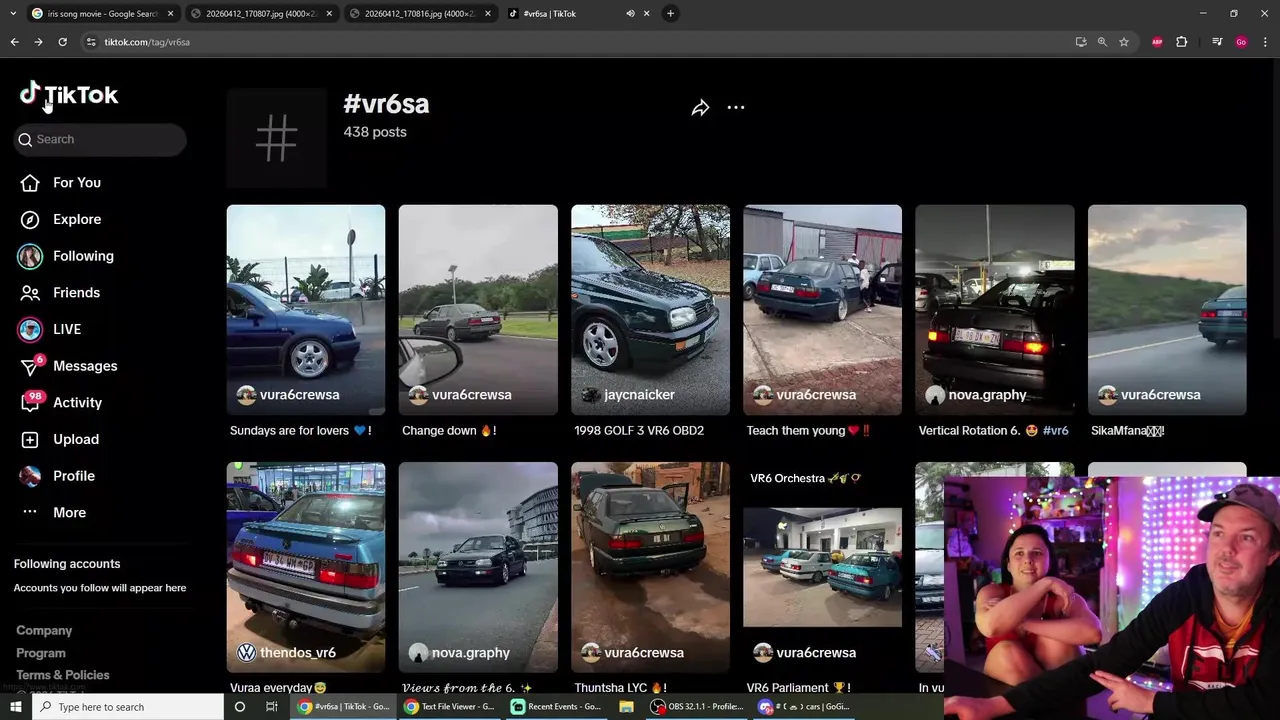Bookmark this page with the star
The height and width of the screenshot is (720, 1280).
(x=1124, y=42)
